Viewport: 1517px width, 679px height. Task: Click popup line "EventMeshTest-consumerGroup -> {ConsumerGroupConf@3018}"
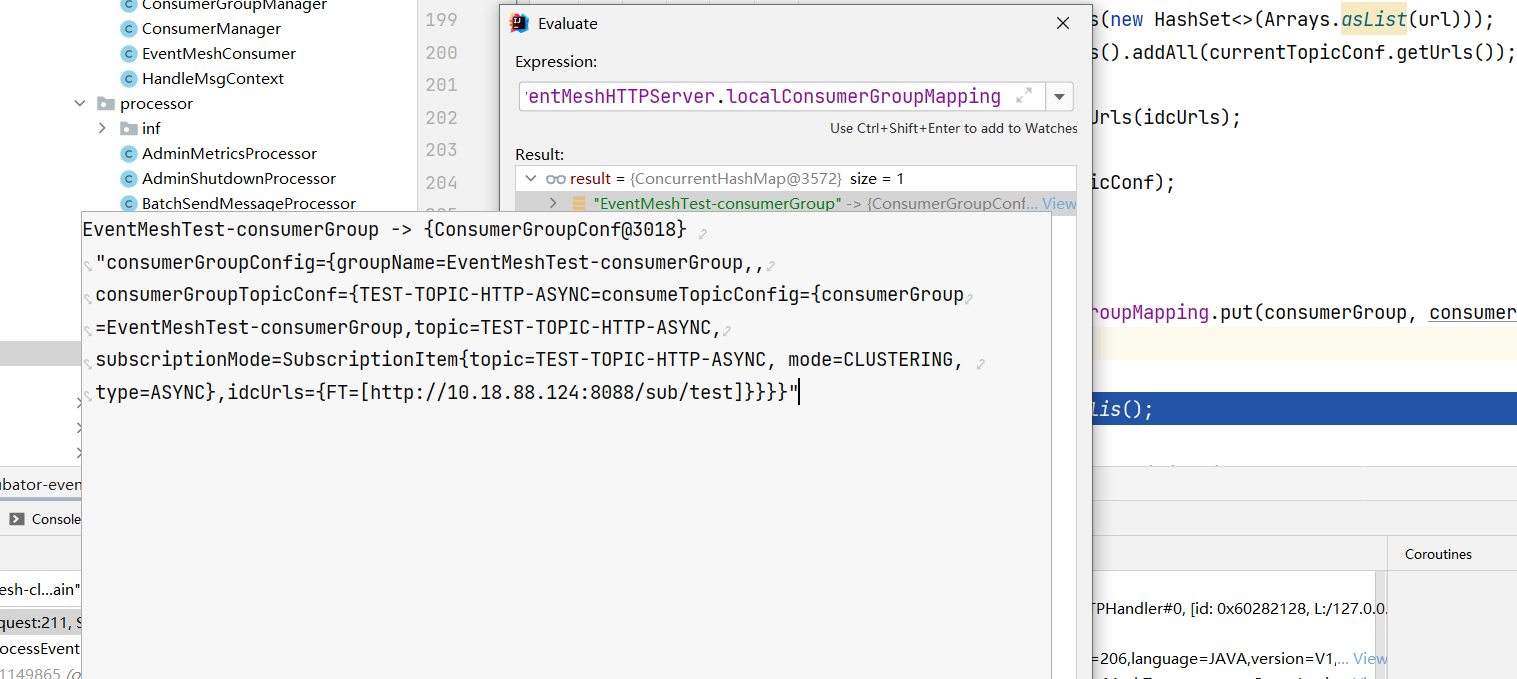tap(385, 230)
